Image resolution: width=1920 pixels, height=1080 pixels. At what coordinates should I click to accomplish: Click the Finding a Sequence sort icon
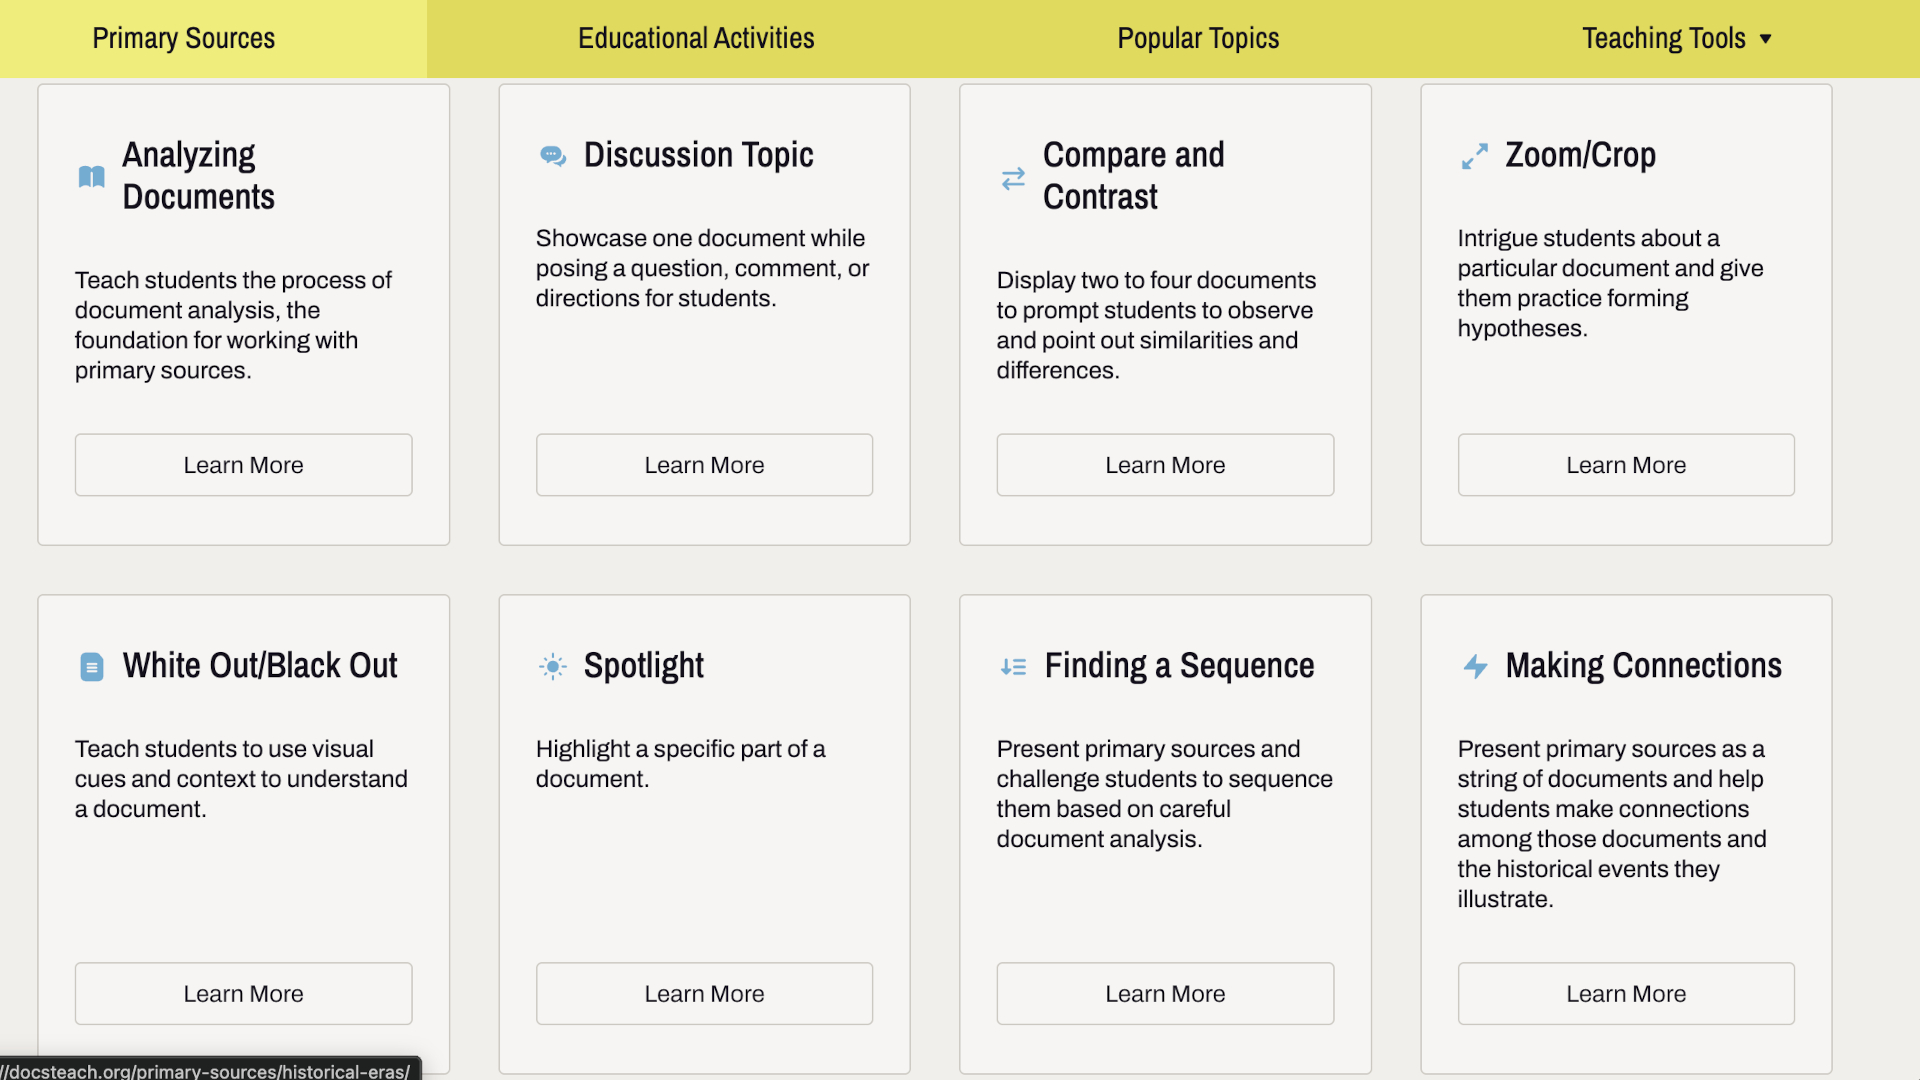point(1013,667)
